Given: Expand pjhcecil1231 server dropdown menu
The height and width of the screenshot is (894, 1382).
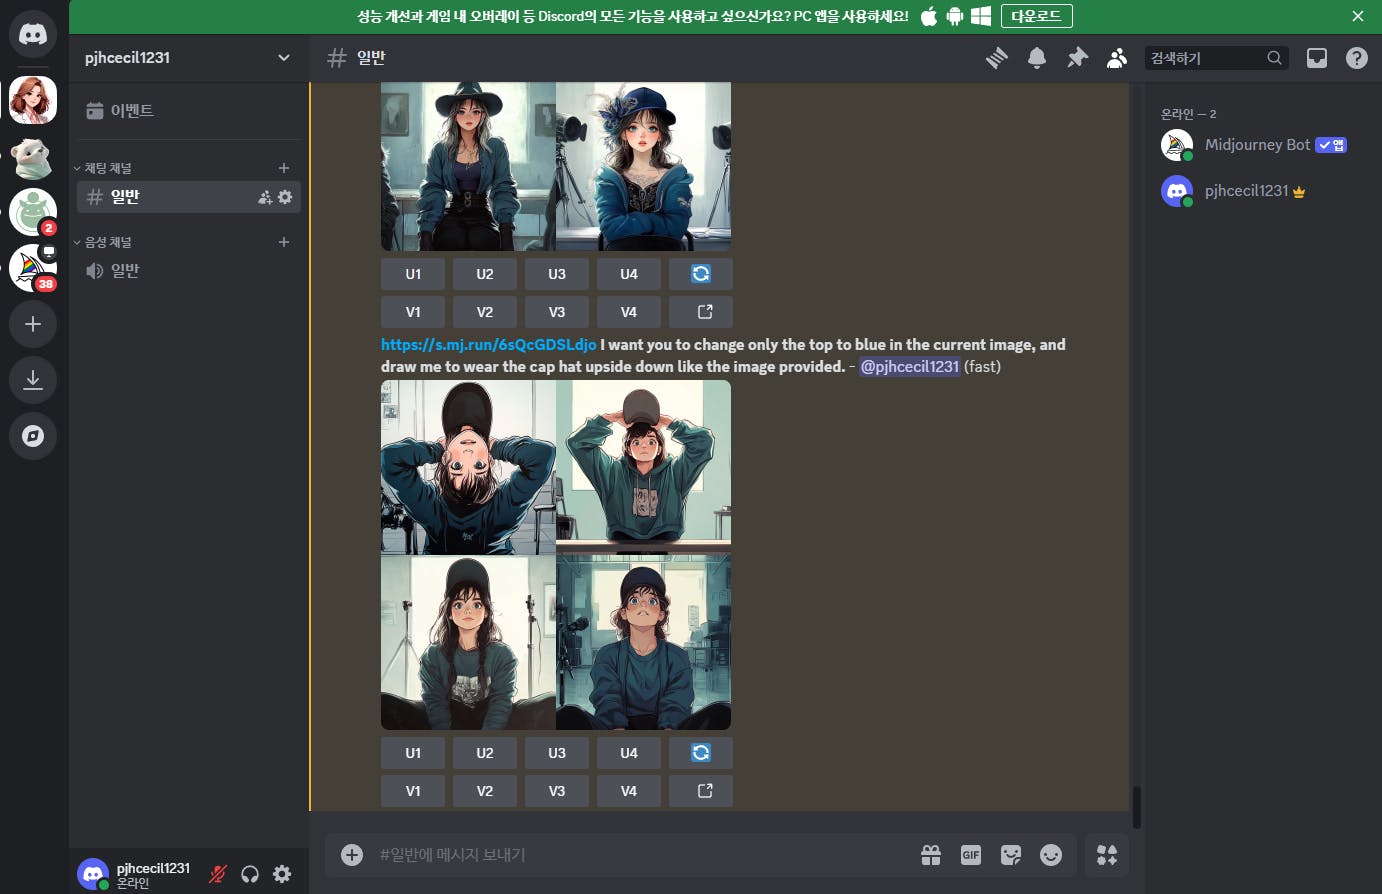Looking at the screenshot, I should pos(283,58).
